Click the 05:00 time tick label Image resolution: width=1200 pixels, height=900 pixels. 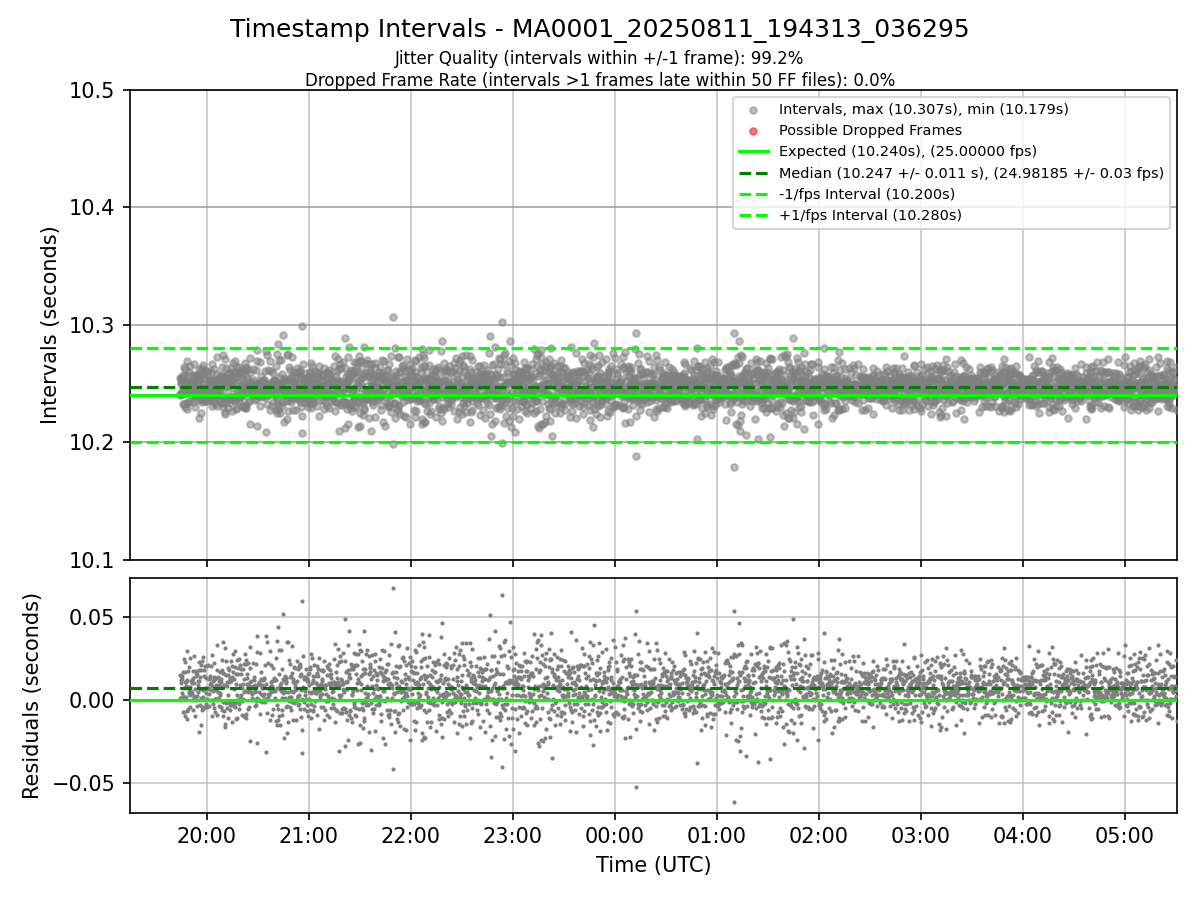1125,835
